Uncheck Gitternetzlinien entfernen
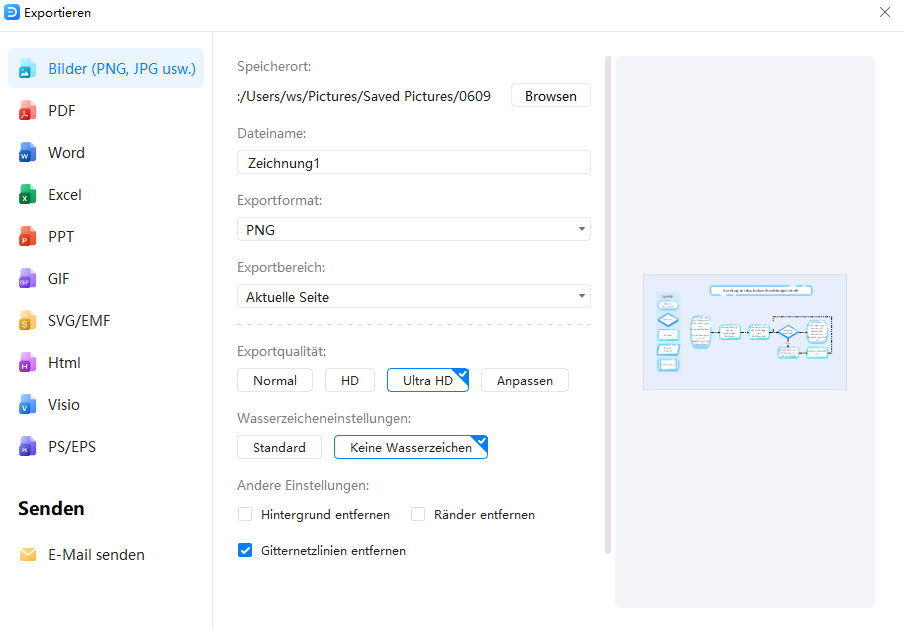The image size is (904, 629). [x=245, y=551]
